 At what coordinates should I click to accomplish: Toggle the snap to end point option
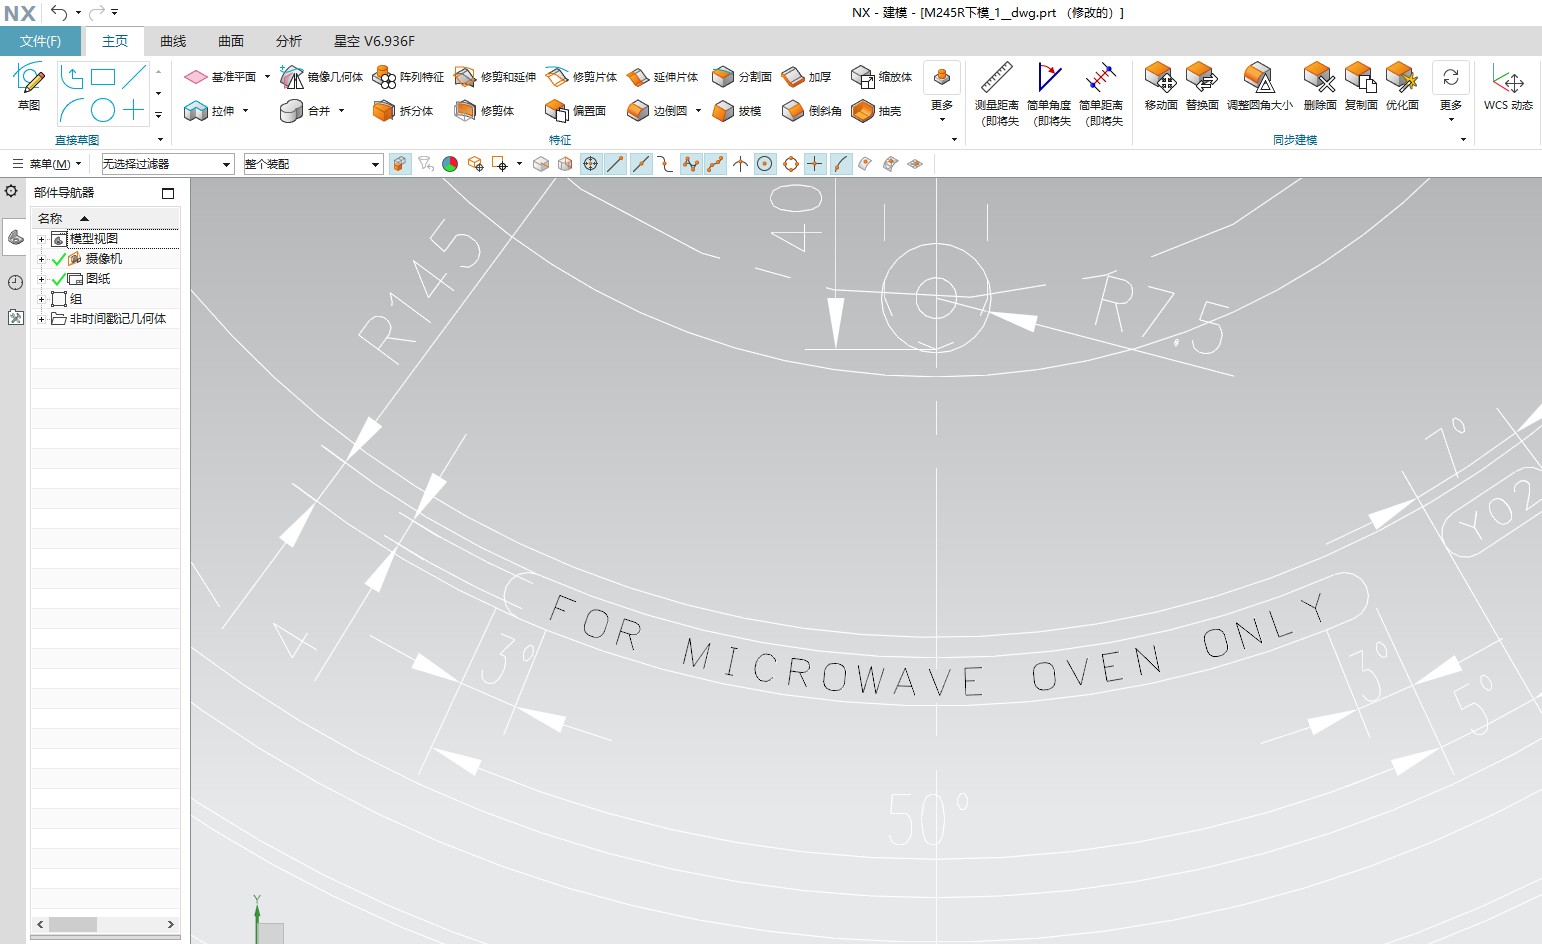coord(616,164)
